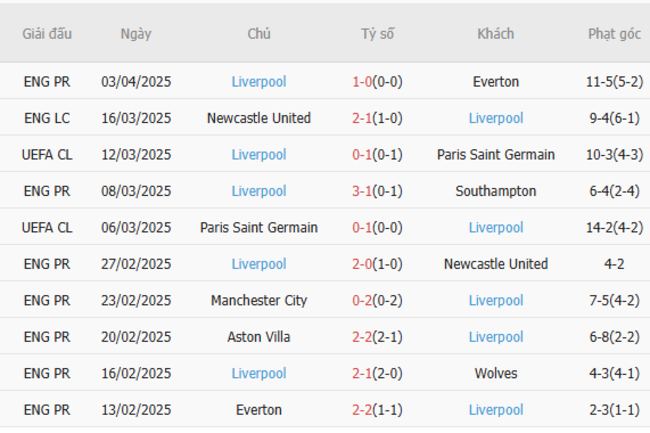Click the "Phạt góc" column header
The height and width of the screenshot is (433, 650).
pyautogui.click(x=614, y=34)
